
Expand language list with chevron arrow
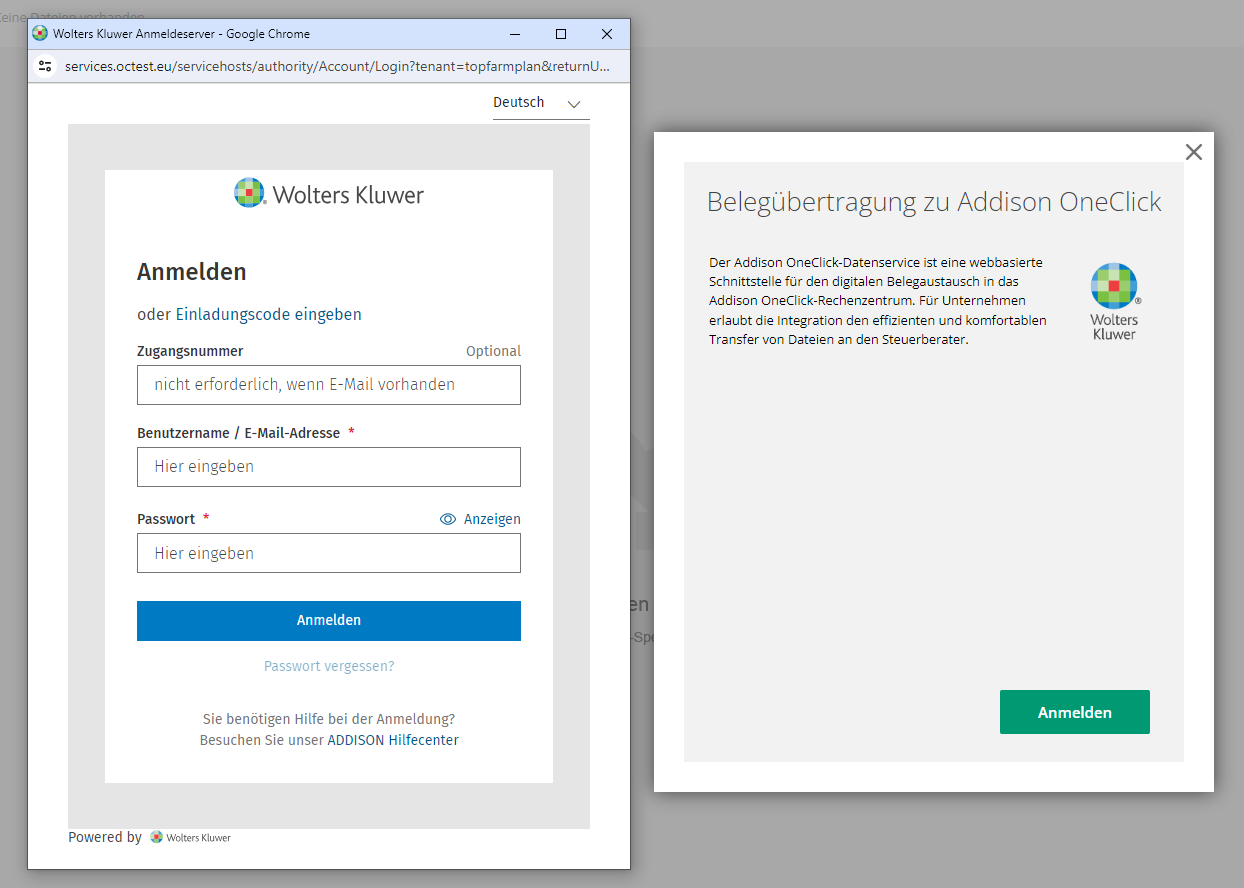click(573, 104)
